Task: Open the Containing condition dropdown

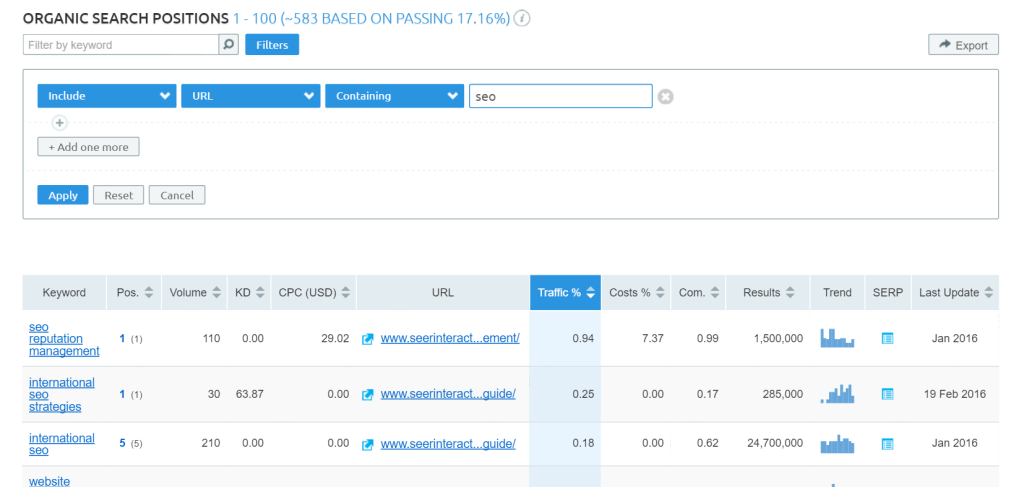Action: [394, 96]
